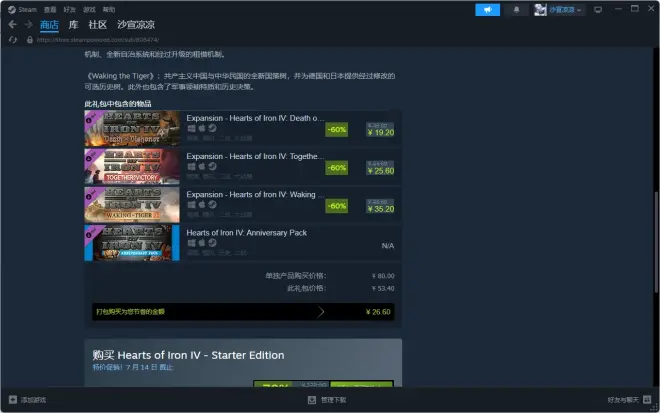Open the manage downloads icon
This screenshot has width=660, height=413.
[312, 399]
